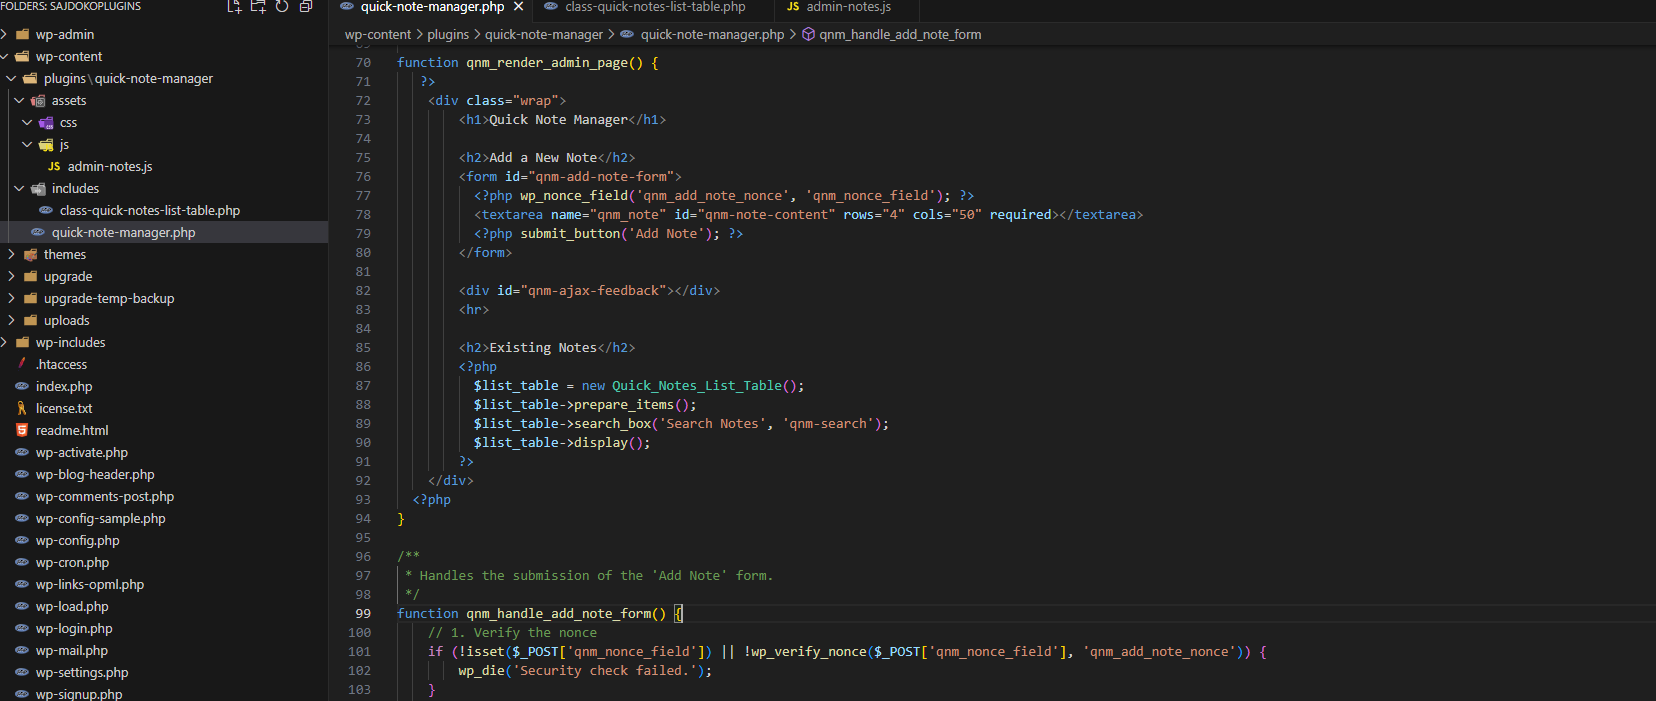Click 'Security check failed.' string on line 102
This screenshot has width=1656, height=701.
click(604, 670)
